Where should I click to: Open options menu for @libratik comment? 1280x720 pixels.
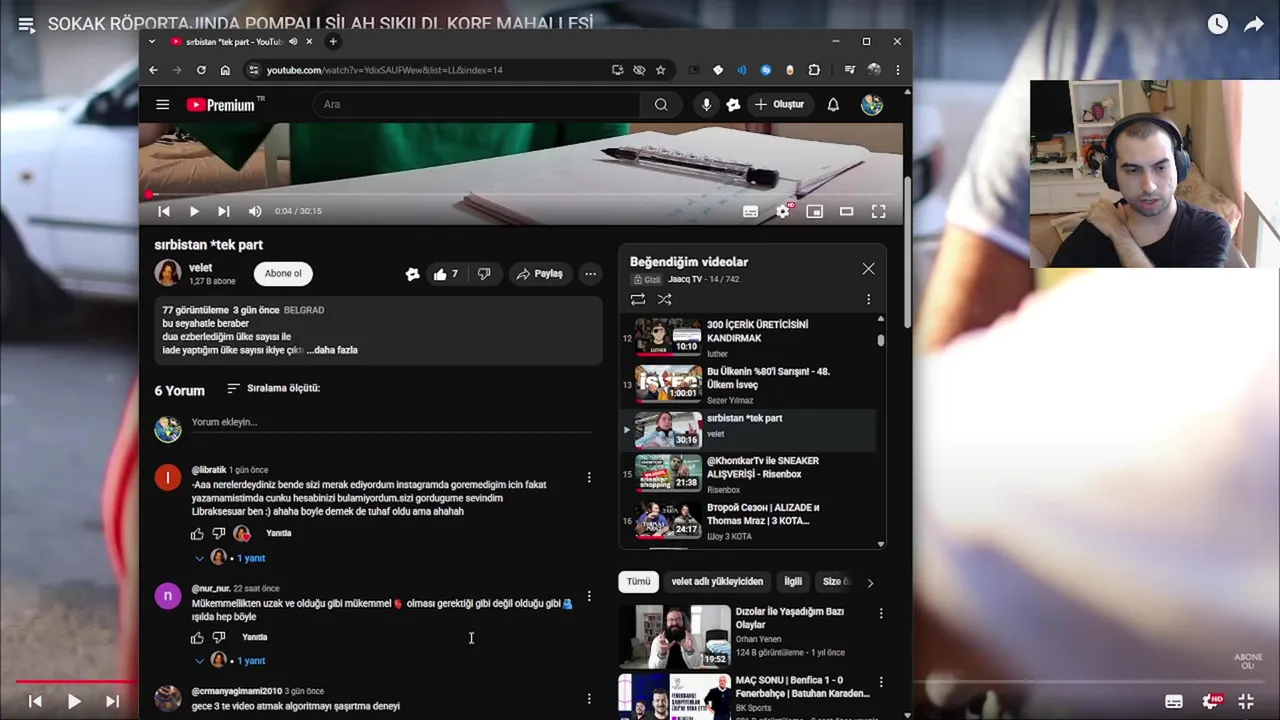click(x=589, y=478)
